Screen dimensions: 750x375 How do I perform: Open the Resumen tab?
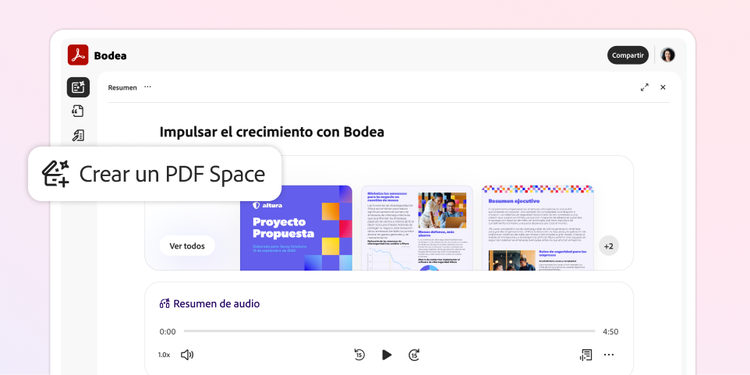pos(122,88)
